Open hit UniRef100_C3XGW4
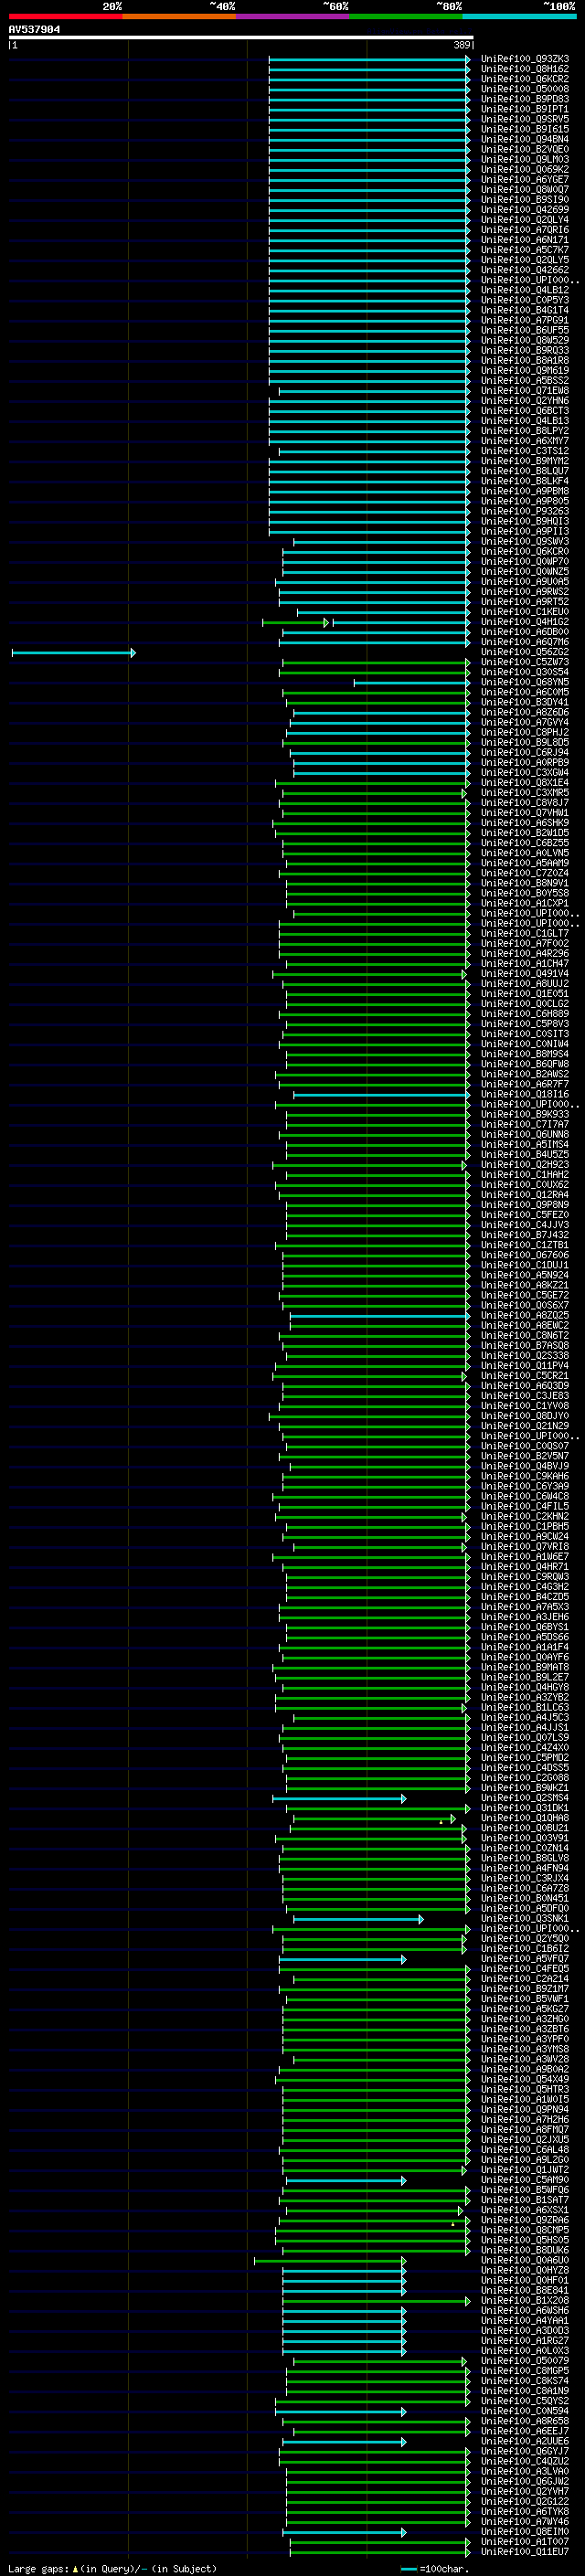 coord(525,773)
